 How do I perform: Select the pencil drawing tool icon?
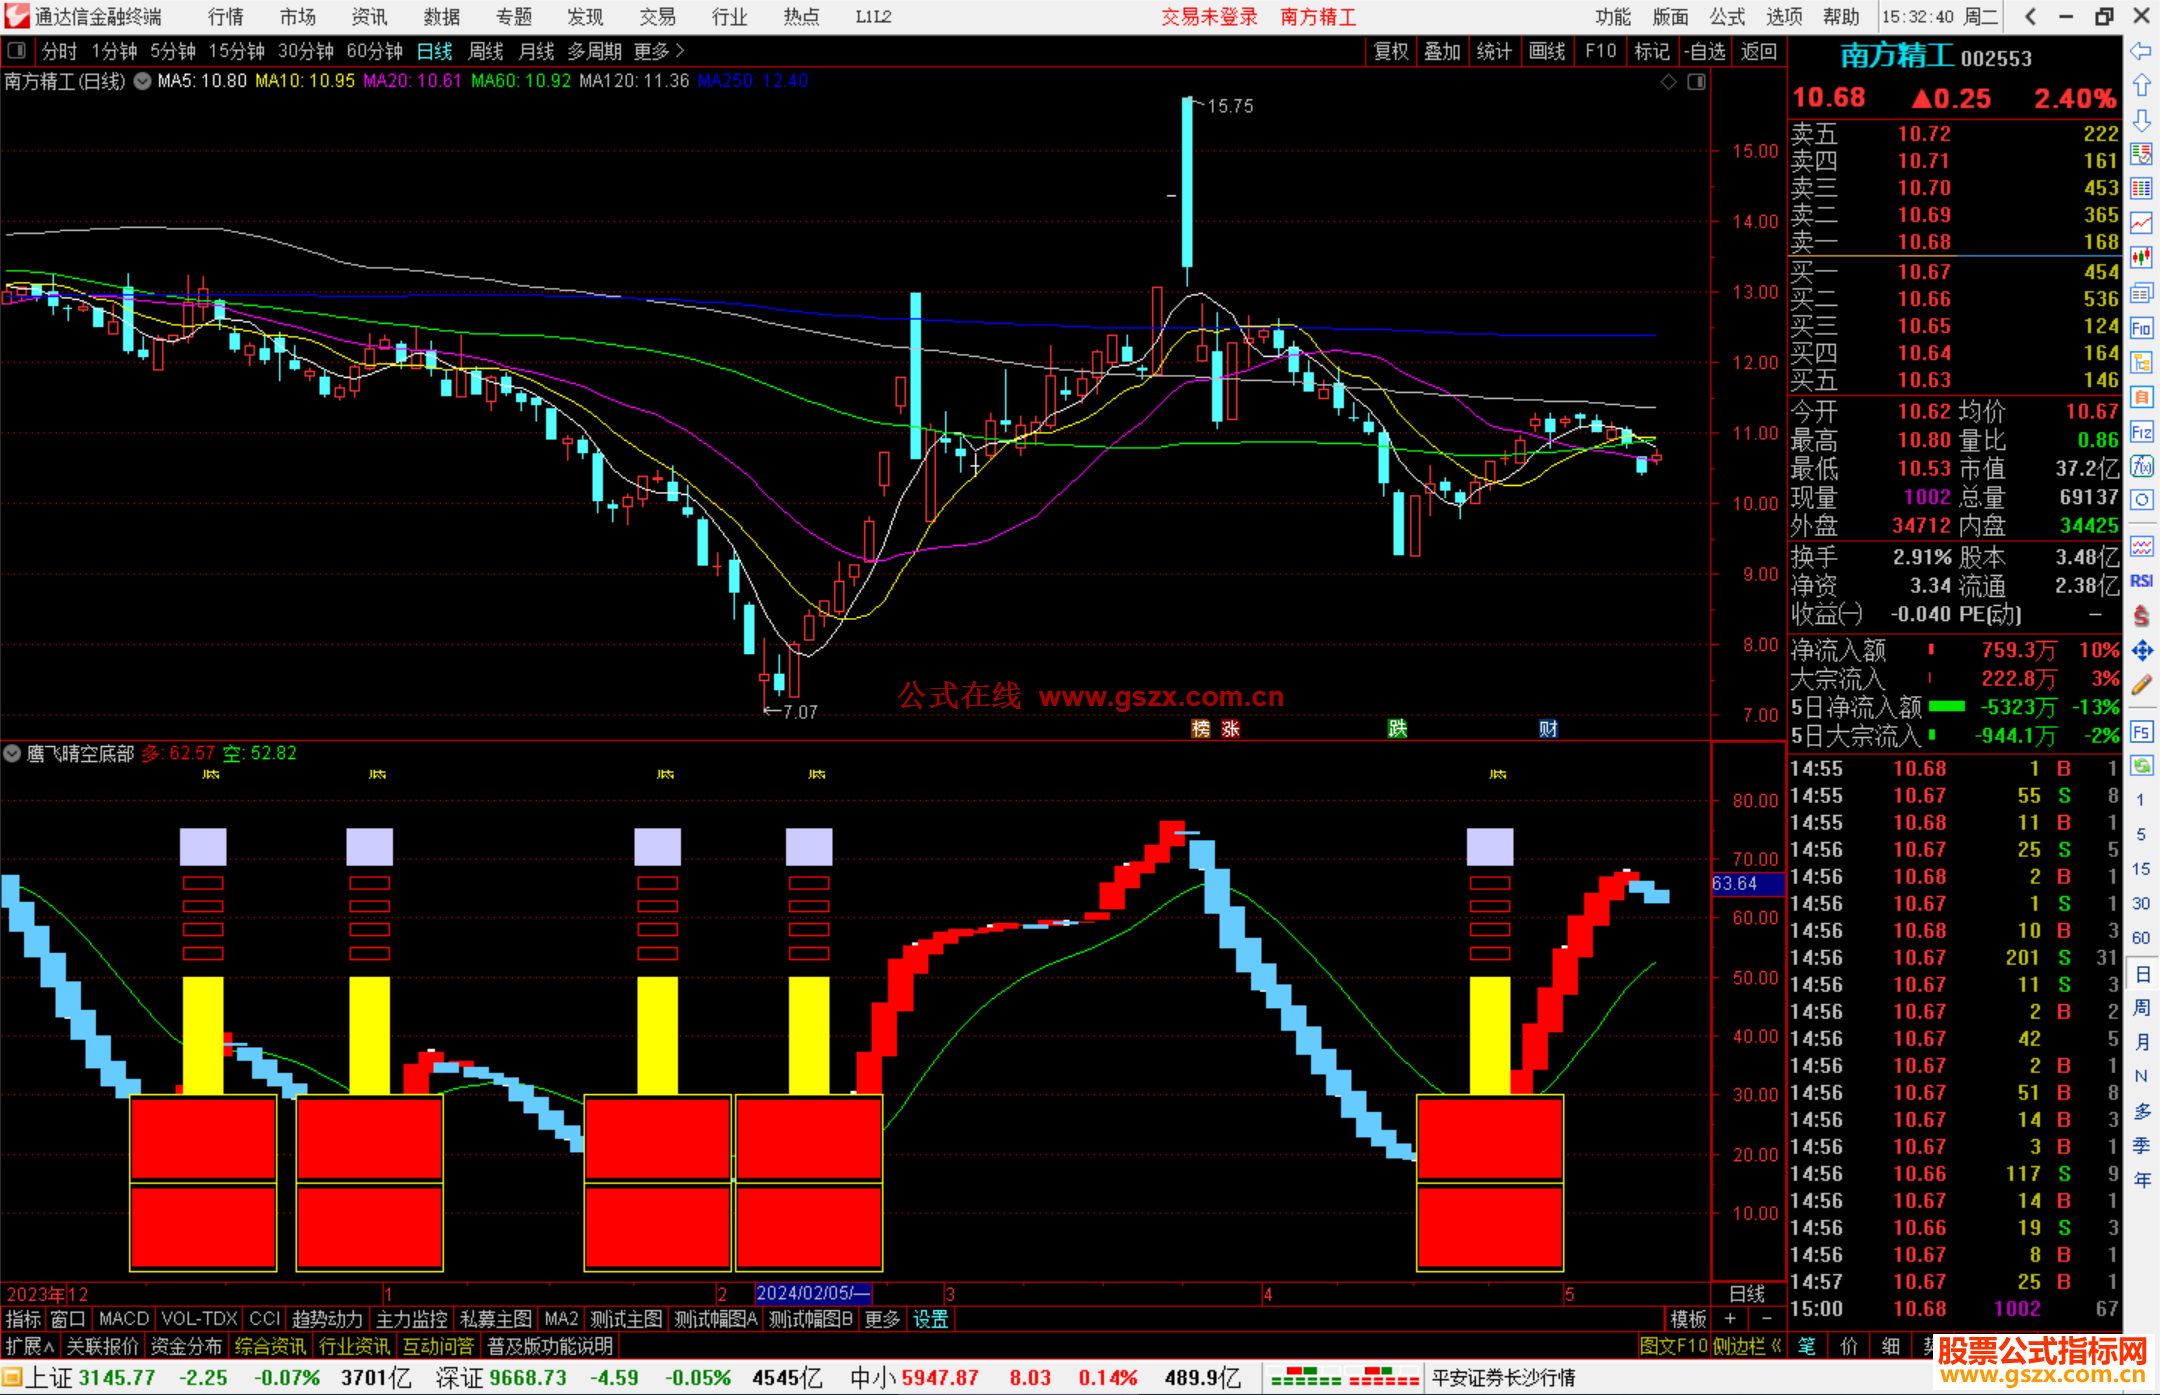click(x=2141, y=685)
